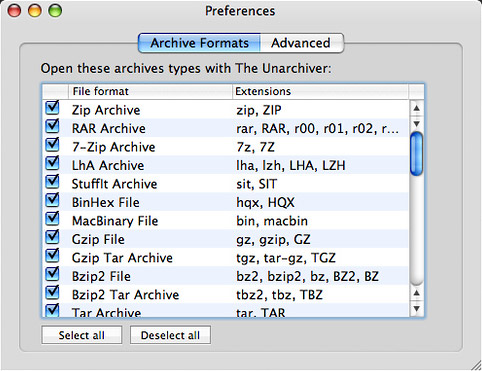This screenshot has width=482, height=371.
Task: Switch to the Advanced tab
Action: point(301,43)
